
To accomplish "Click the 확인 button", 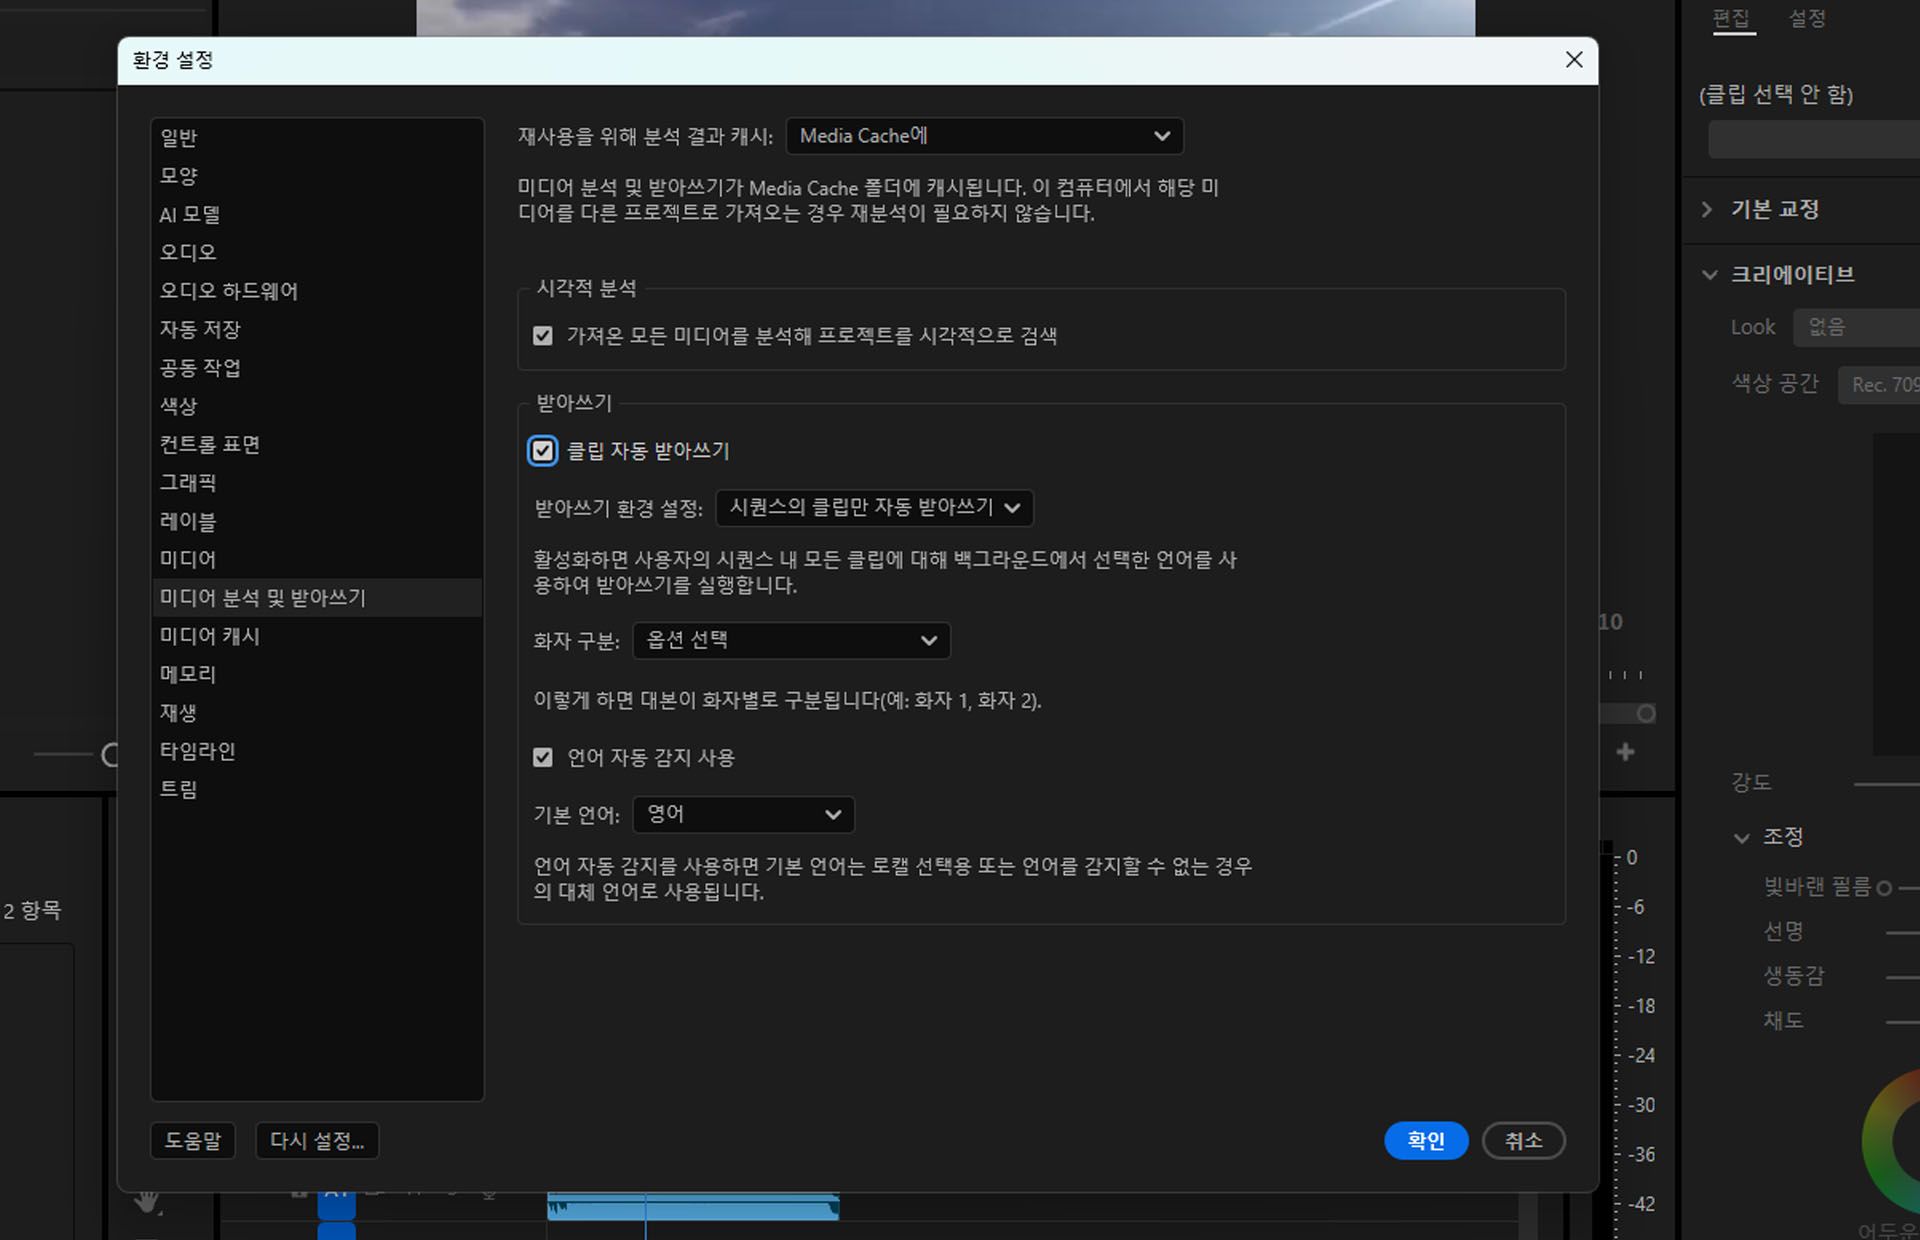I will point(1425,1141).
